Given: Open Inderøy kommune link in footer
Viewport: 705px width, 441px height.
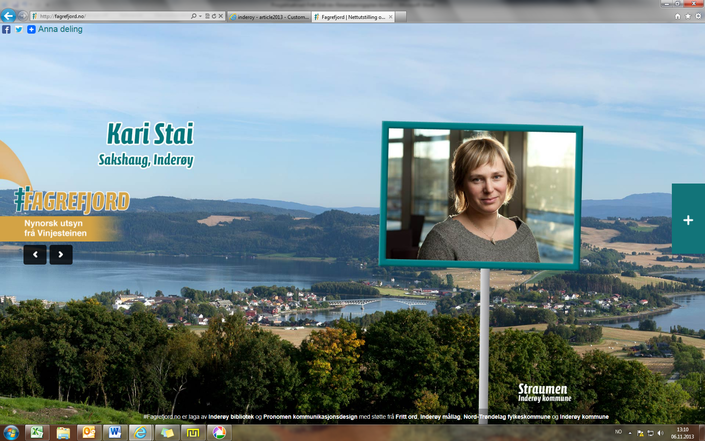Looking at the screenshot, I should coord(584,417).
